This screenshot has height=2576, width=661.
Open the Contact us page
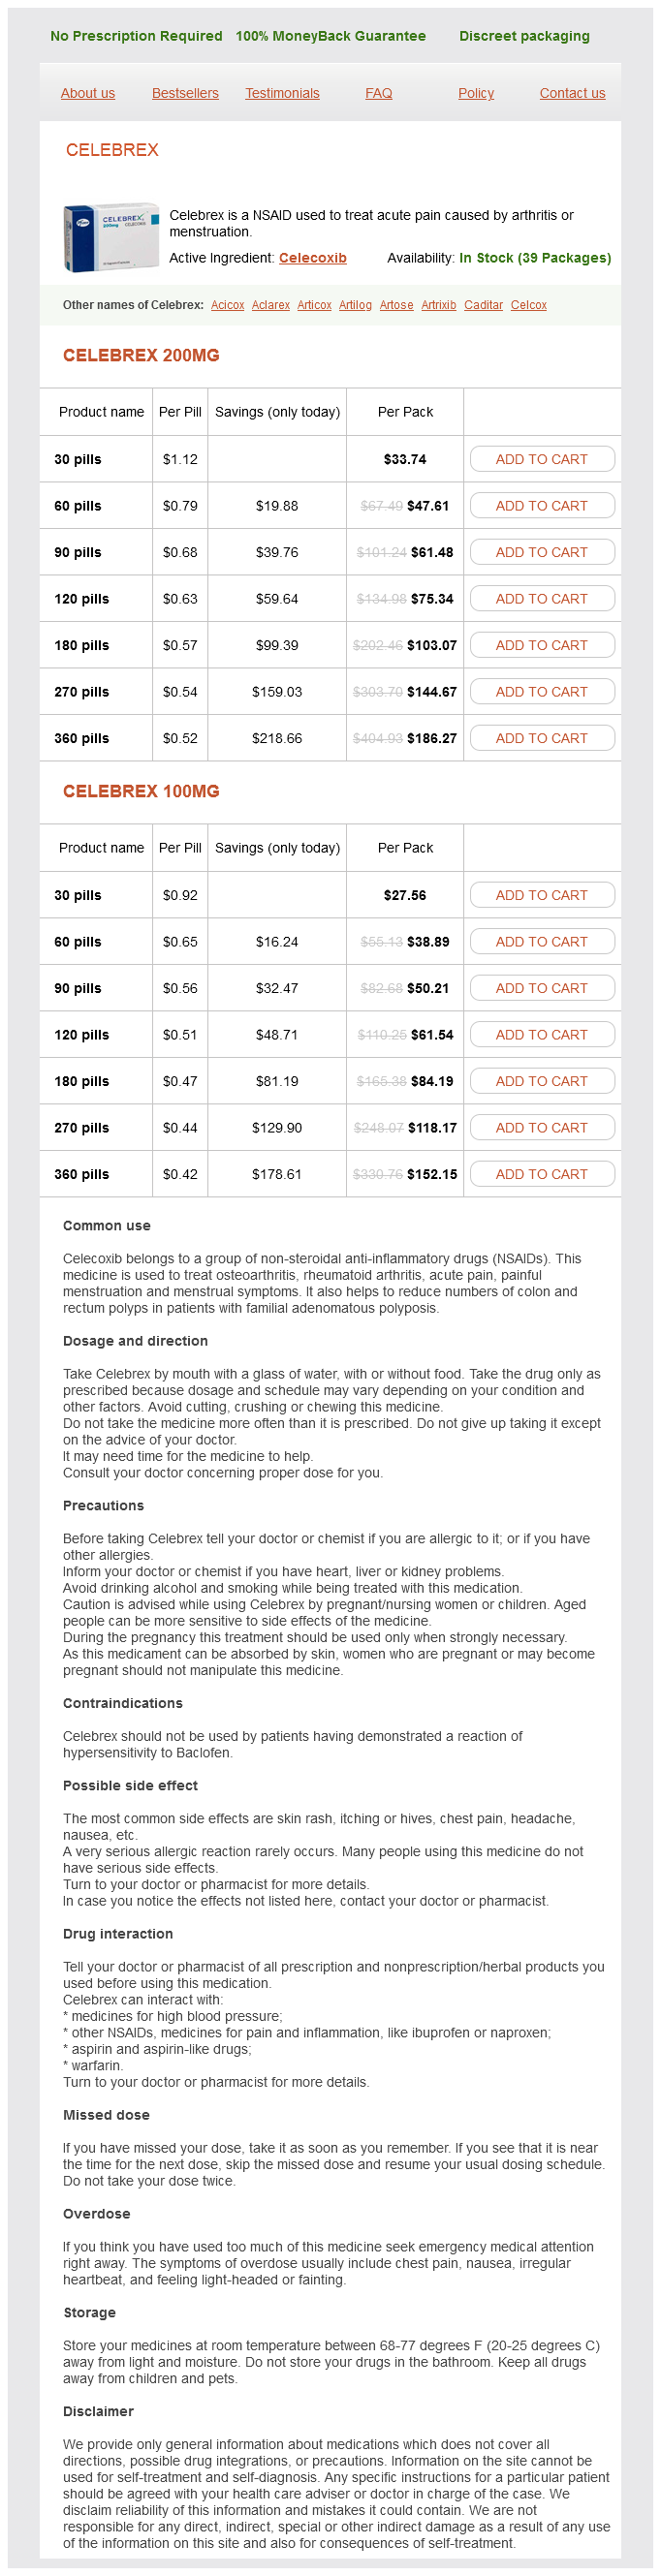[572, 93]
